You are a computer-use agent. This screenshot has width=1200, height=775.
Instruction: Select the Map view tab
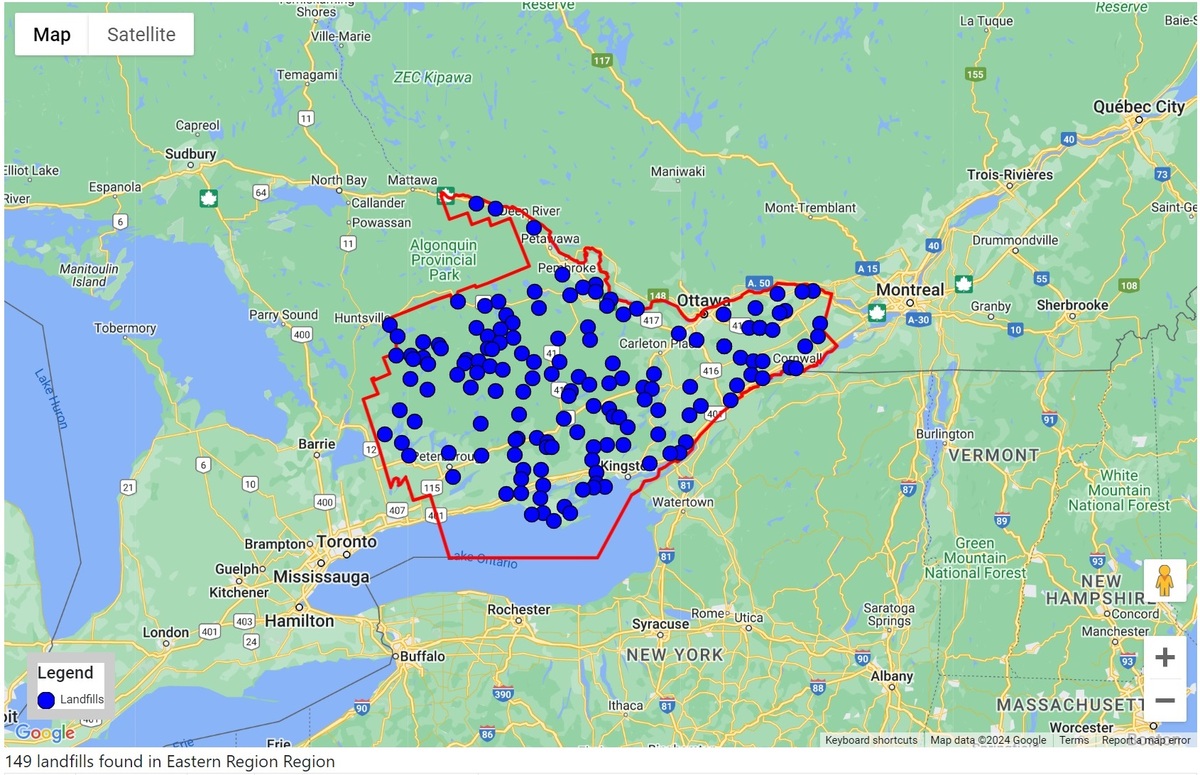click(x=52, y=35)
